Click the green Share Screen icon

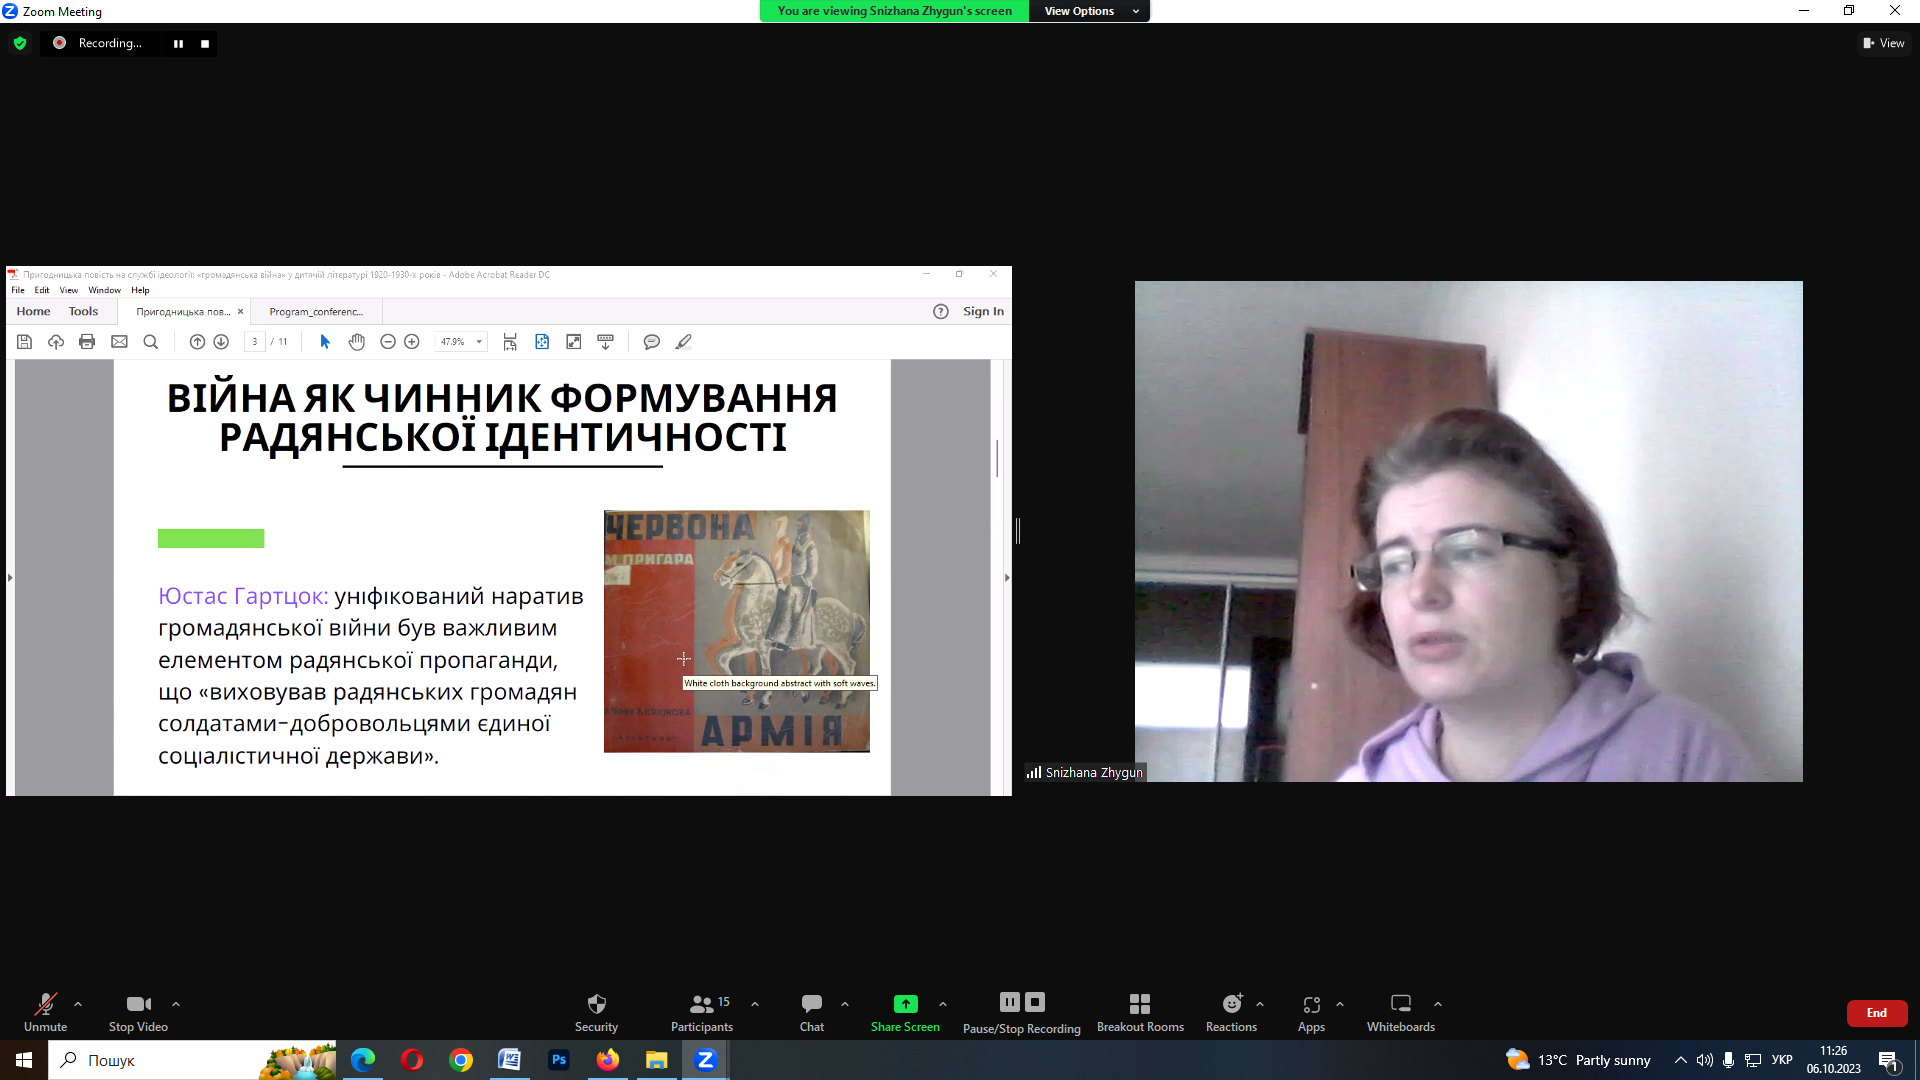pos(905,1004)
